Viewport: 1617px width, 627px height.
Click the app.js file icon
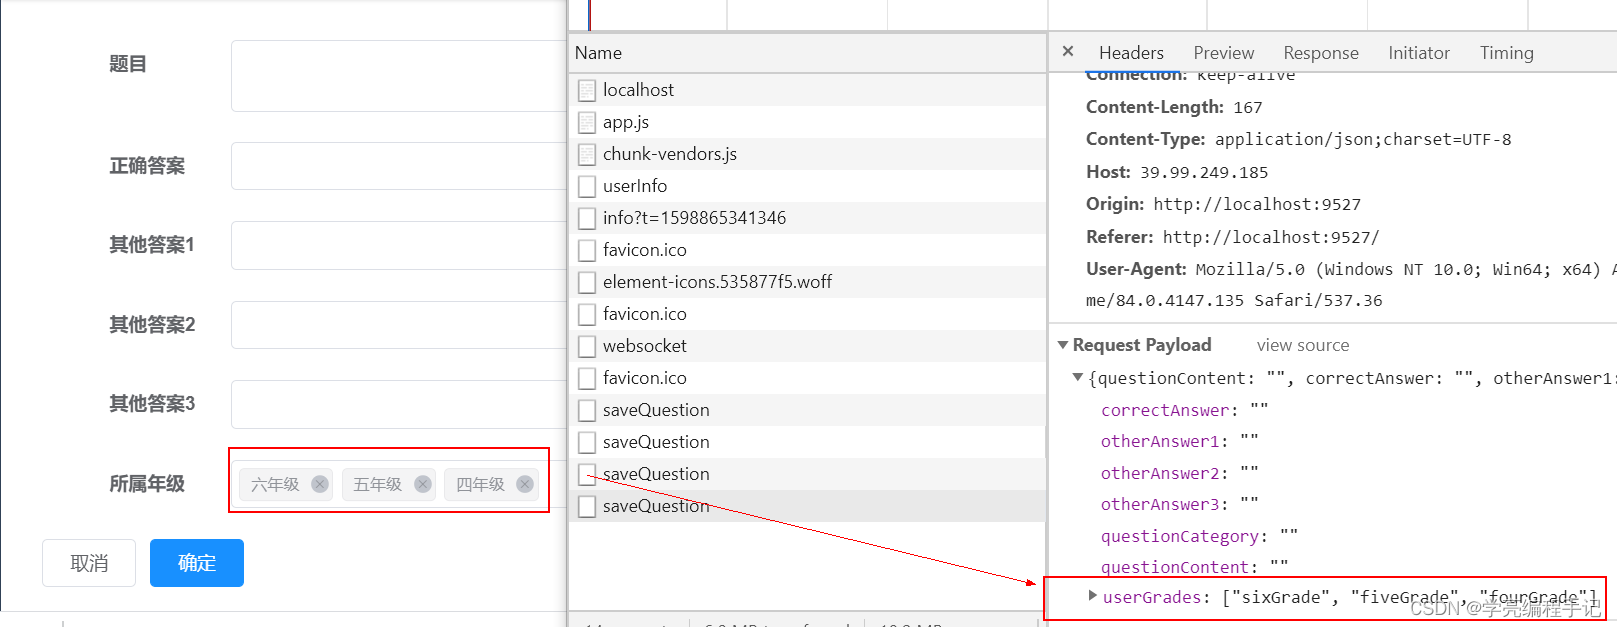587,122
